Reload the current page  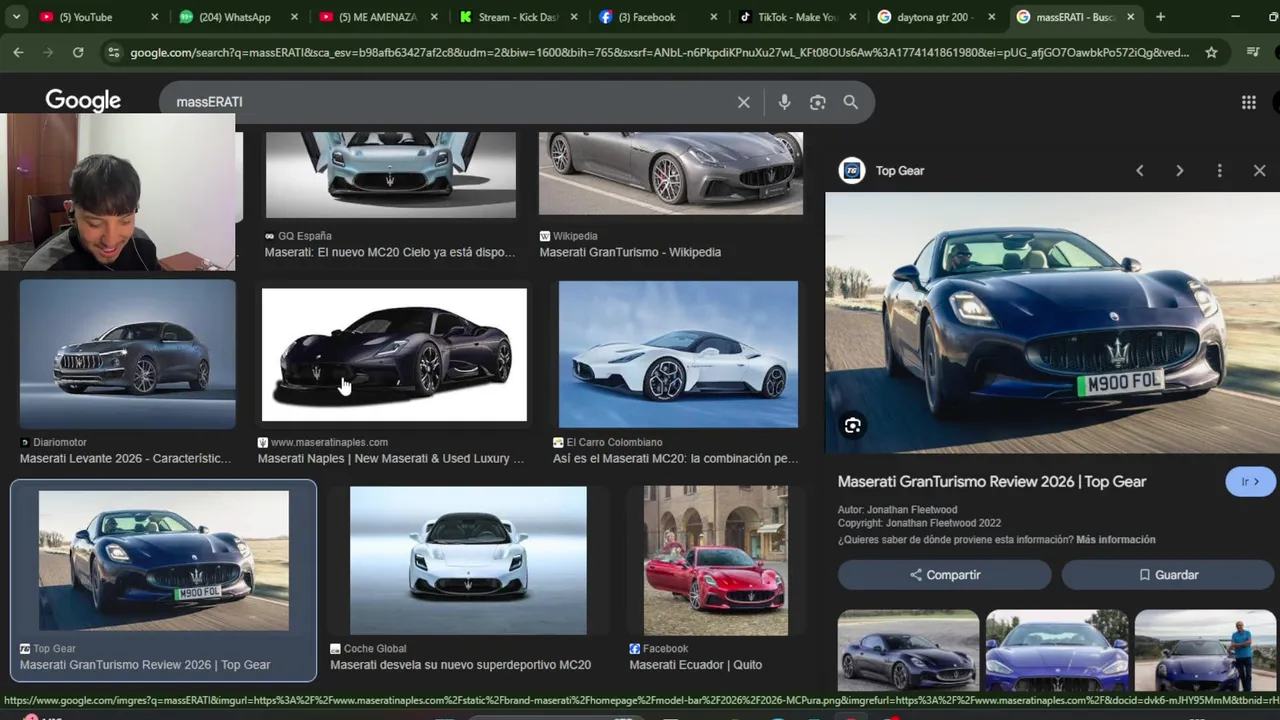[x=78, y=52]
